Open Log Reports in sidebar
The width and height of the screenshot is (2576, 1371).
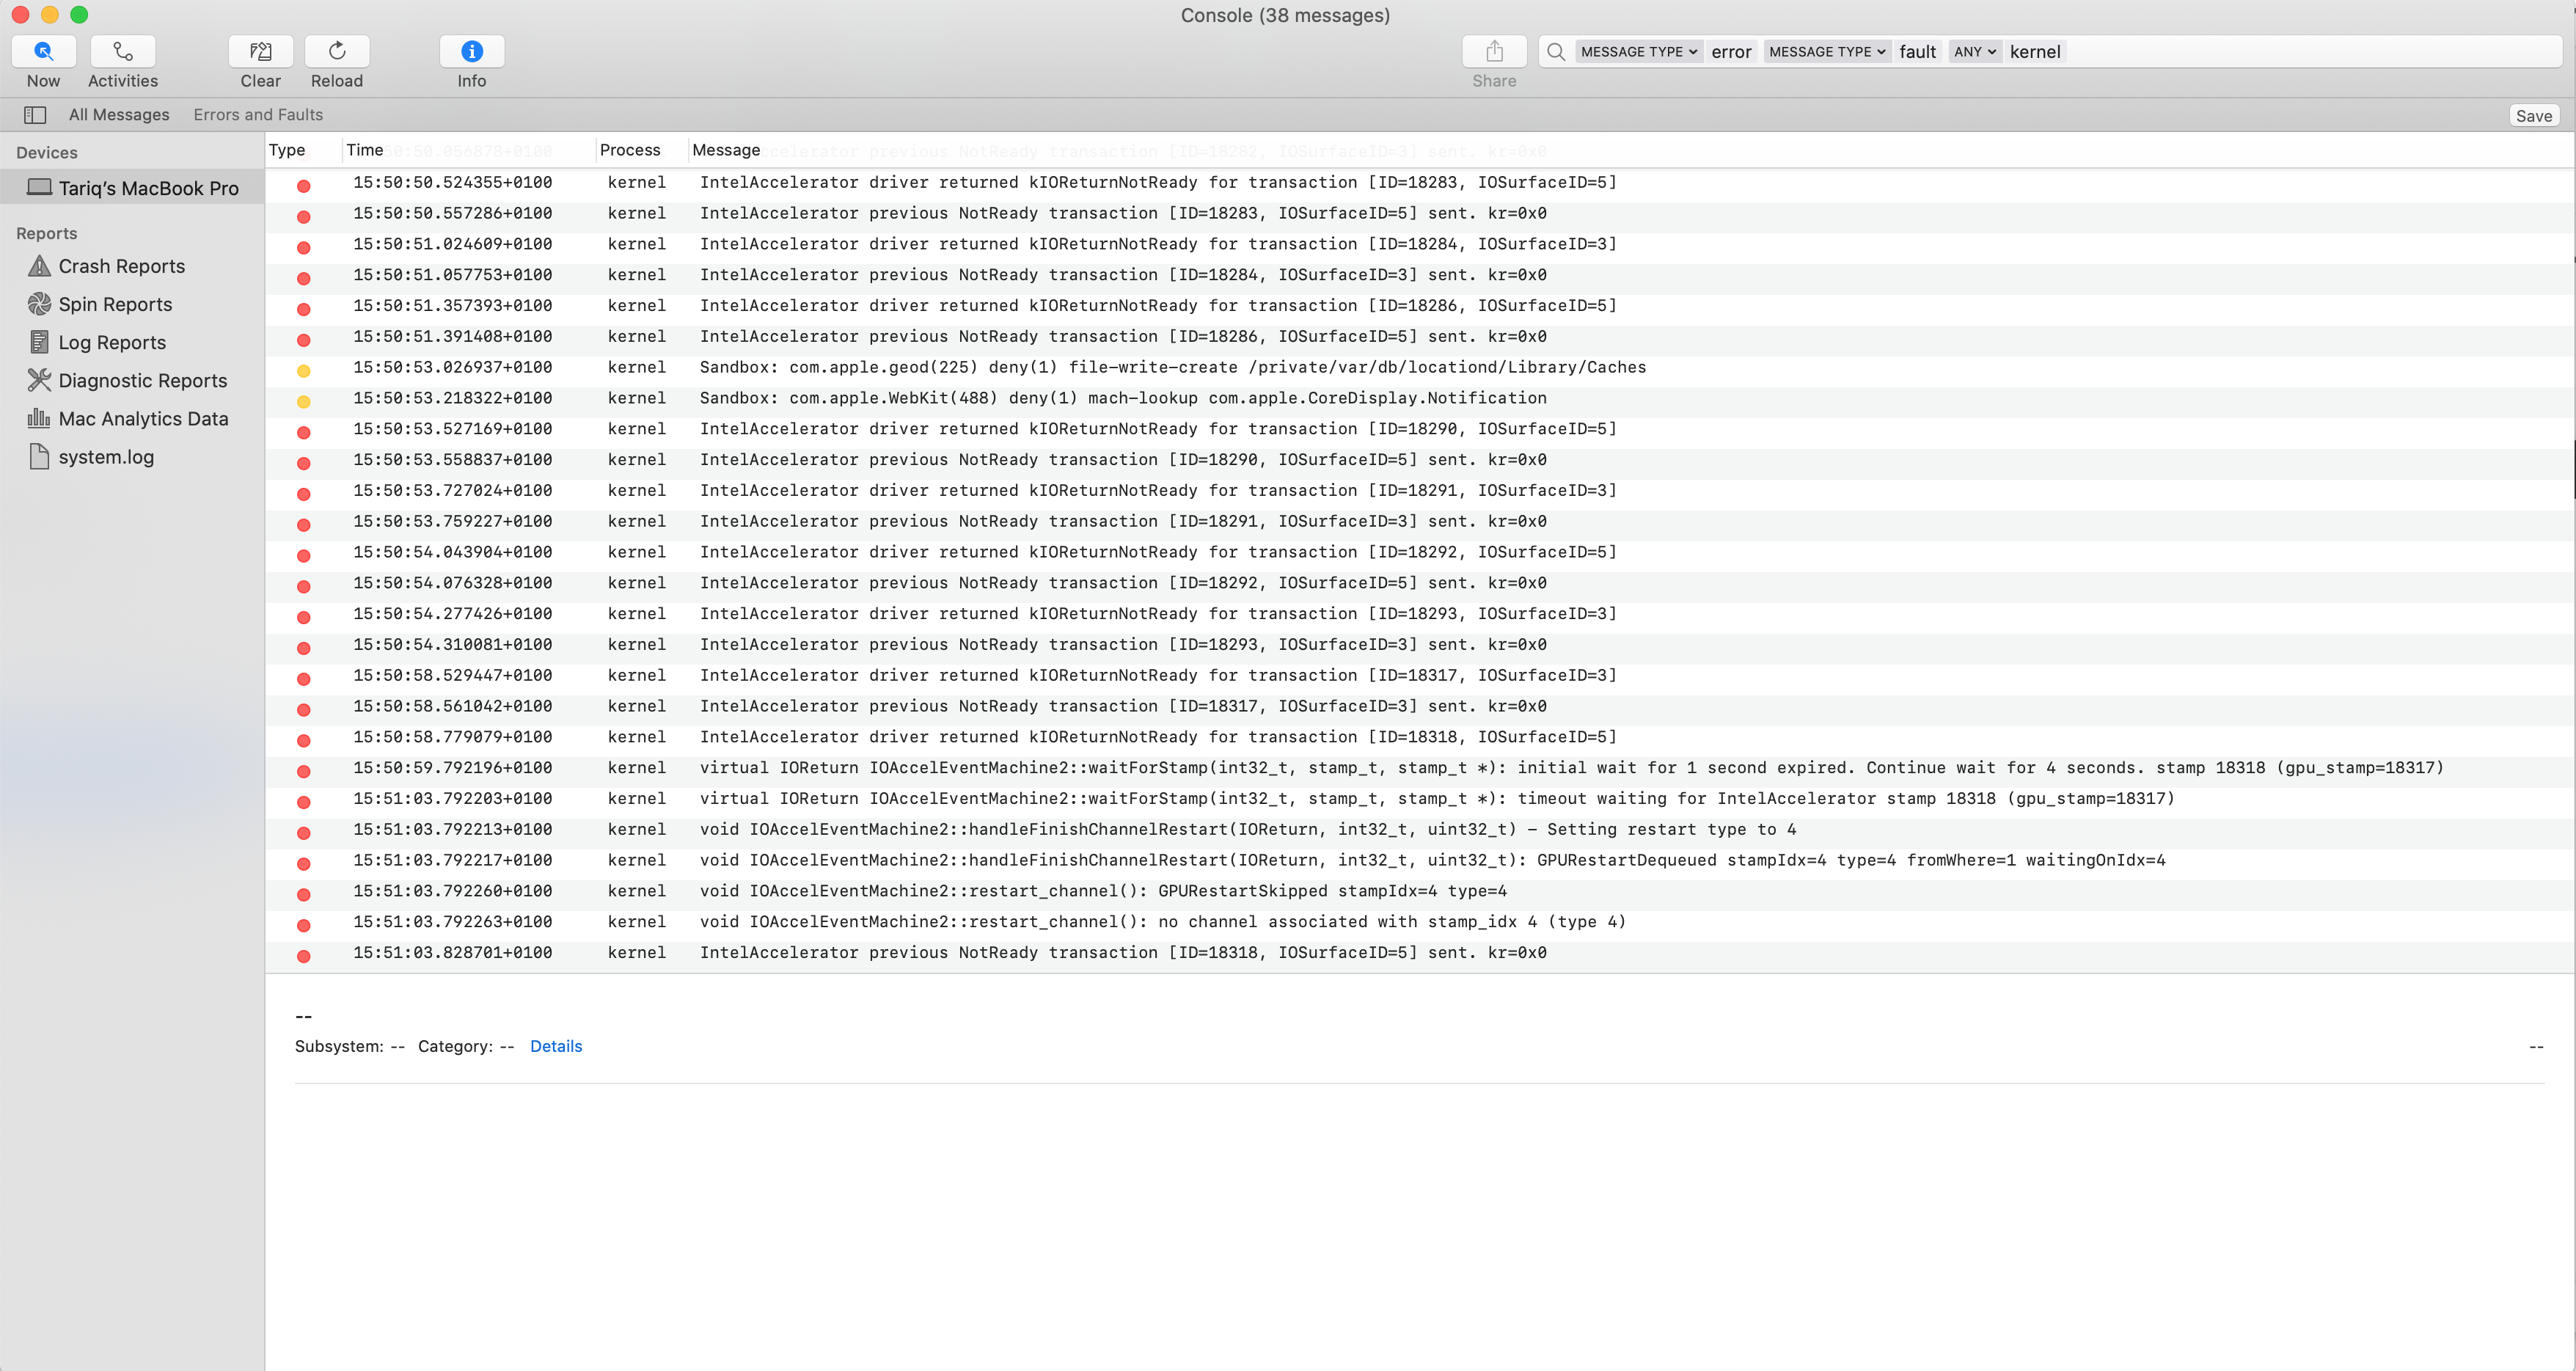point(112,342)
